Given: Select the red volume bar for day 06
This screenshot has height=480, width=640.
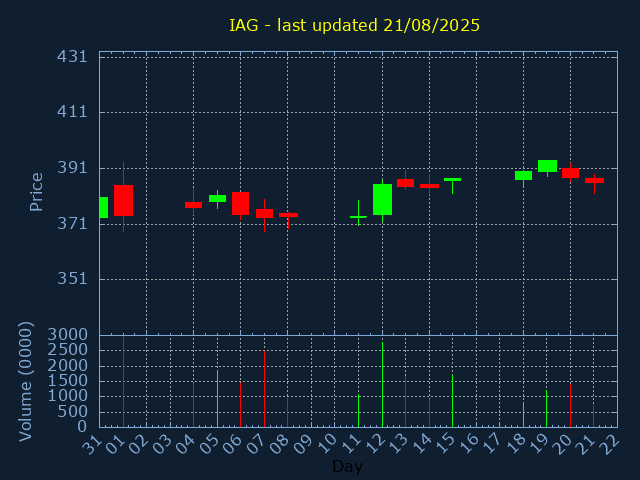Looking at the screenshot, I should (x=240, y=405).
